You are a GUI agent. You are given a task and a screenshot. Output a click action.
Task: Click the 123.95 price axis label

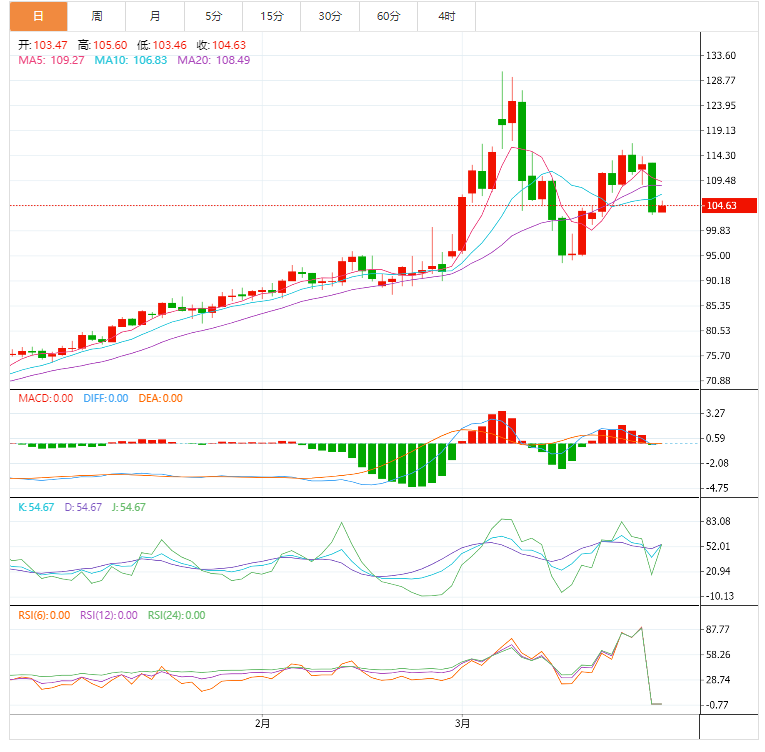tap(721, 105)
